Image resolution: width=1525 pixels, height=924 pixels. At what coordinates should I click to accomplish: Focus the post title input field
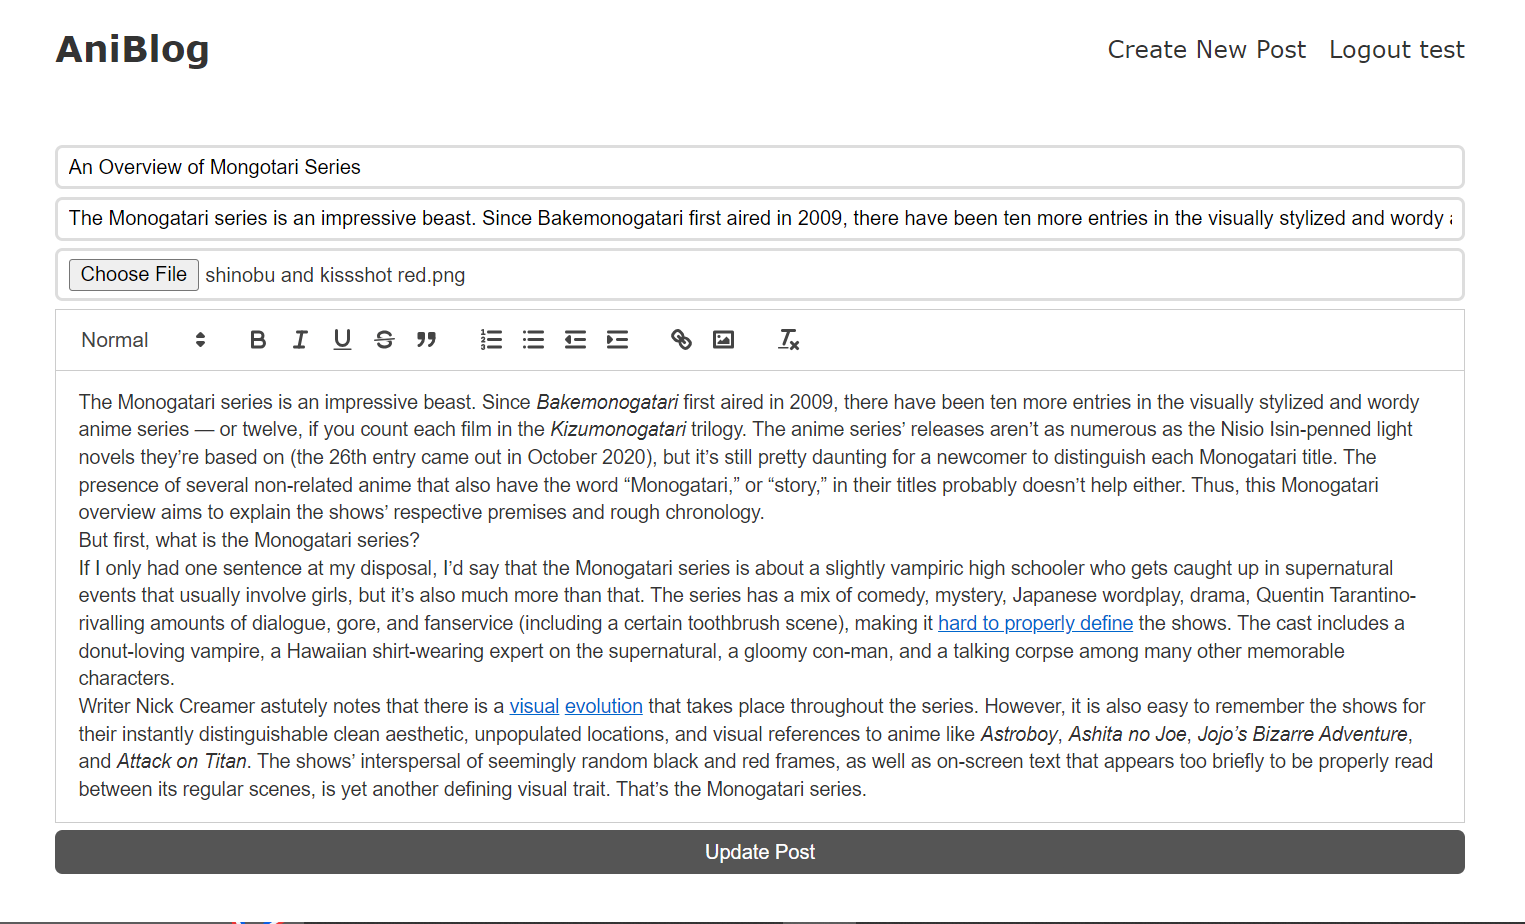pos(760,167)
